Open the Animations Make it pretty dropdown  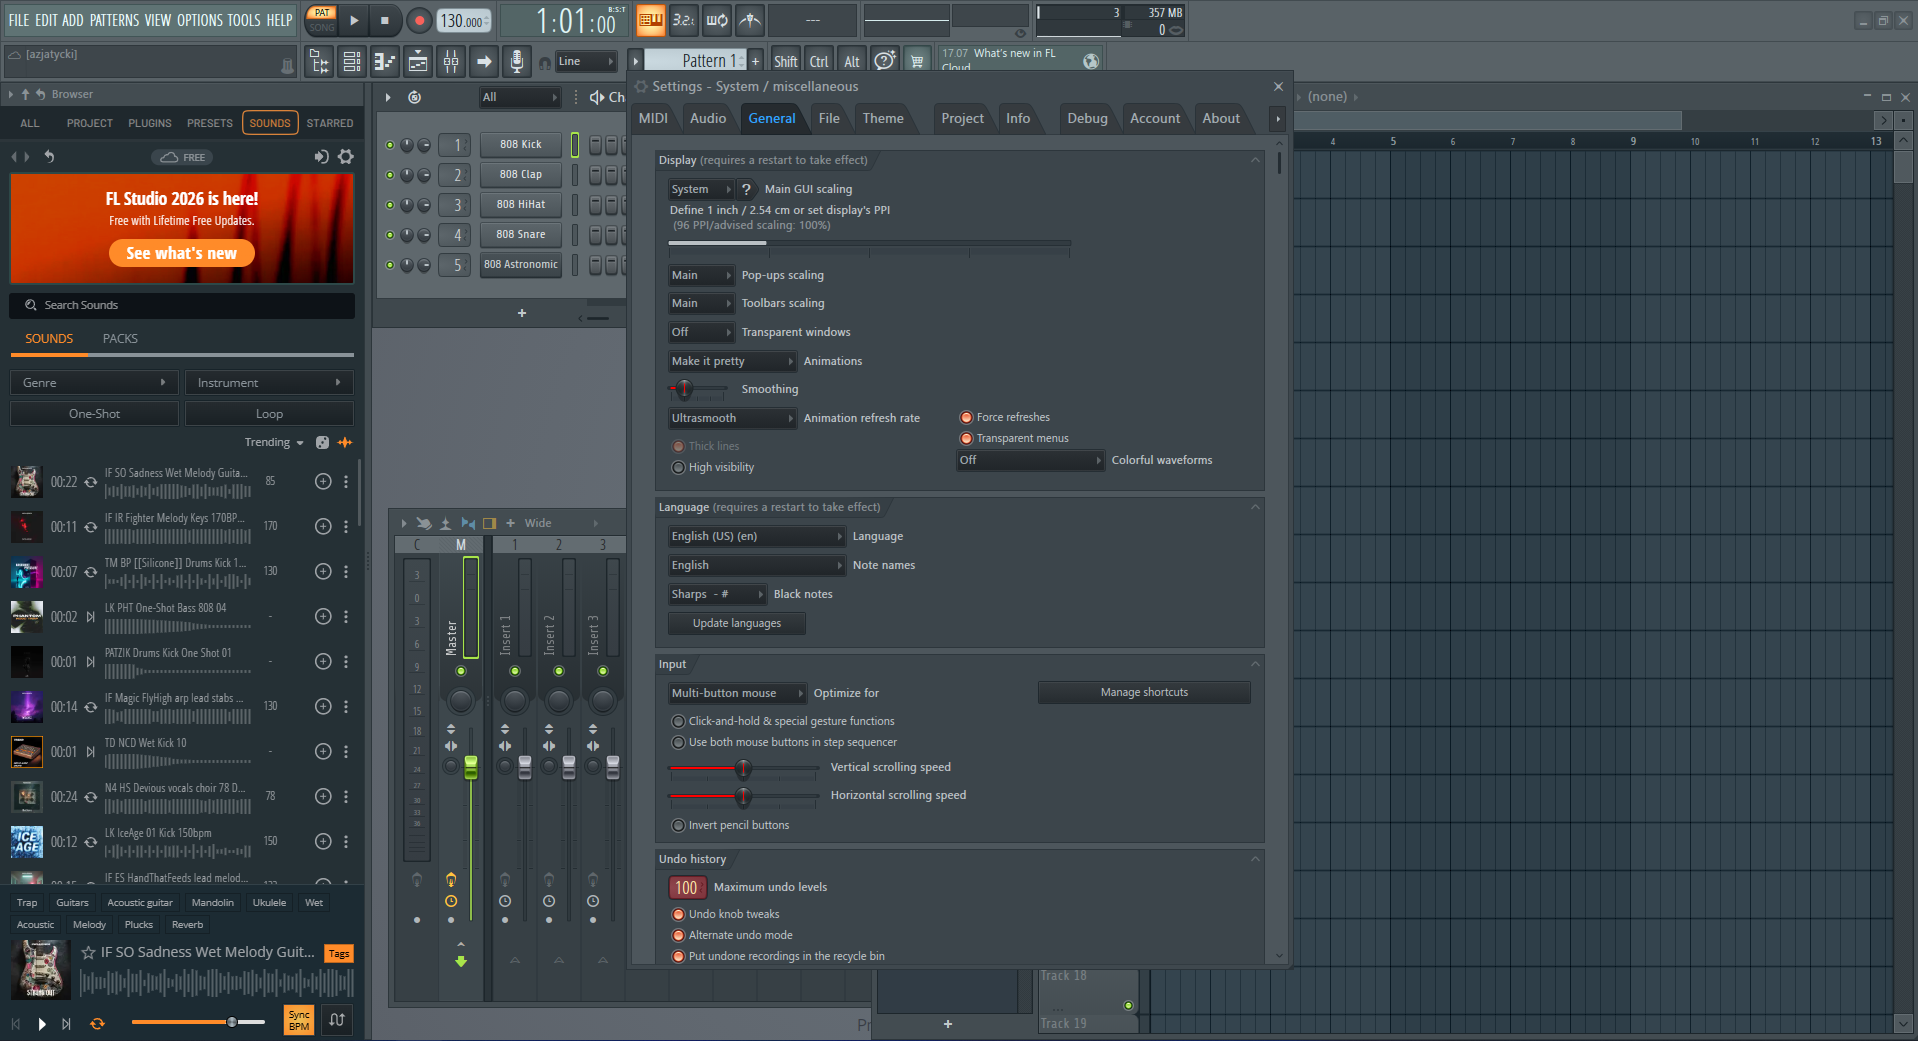click(x=732, y=361)
